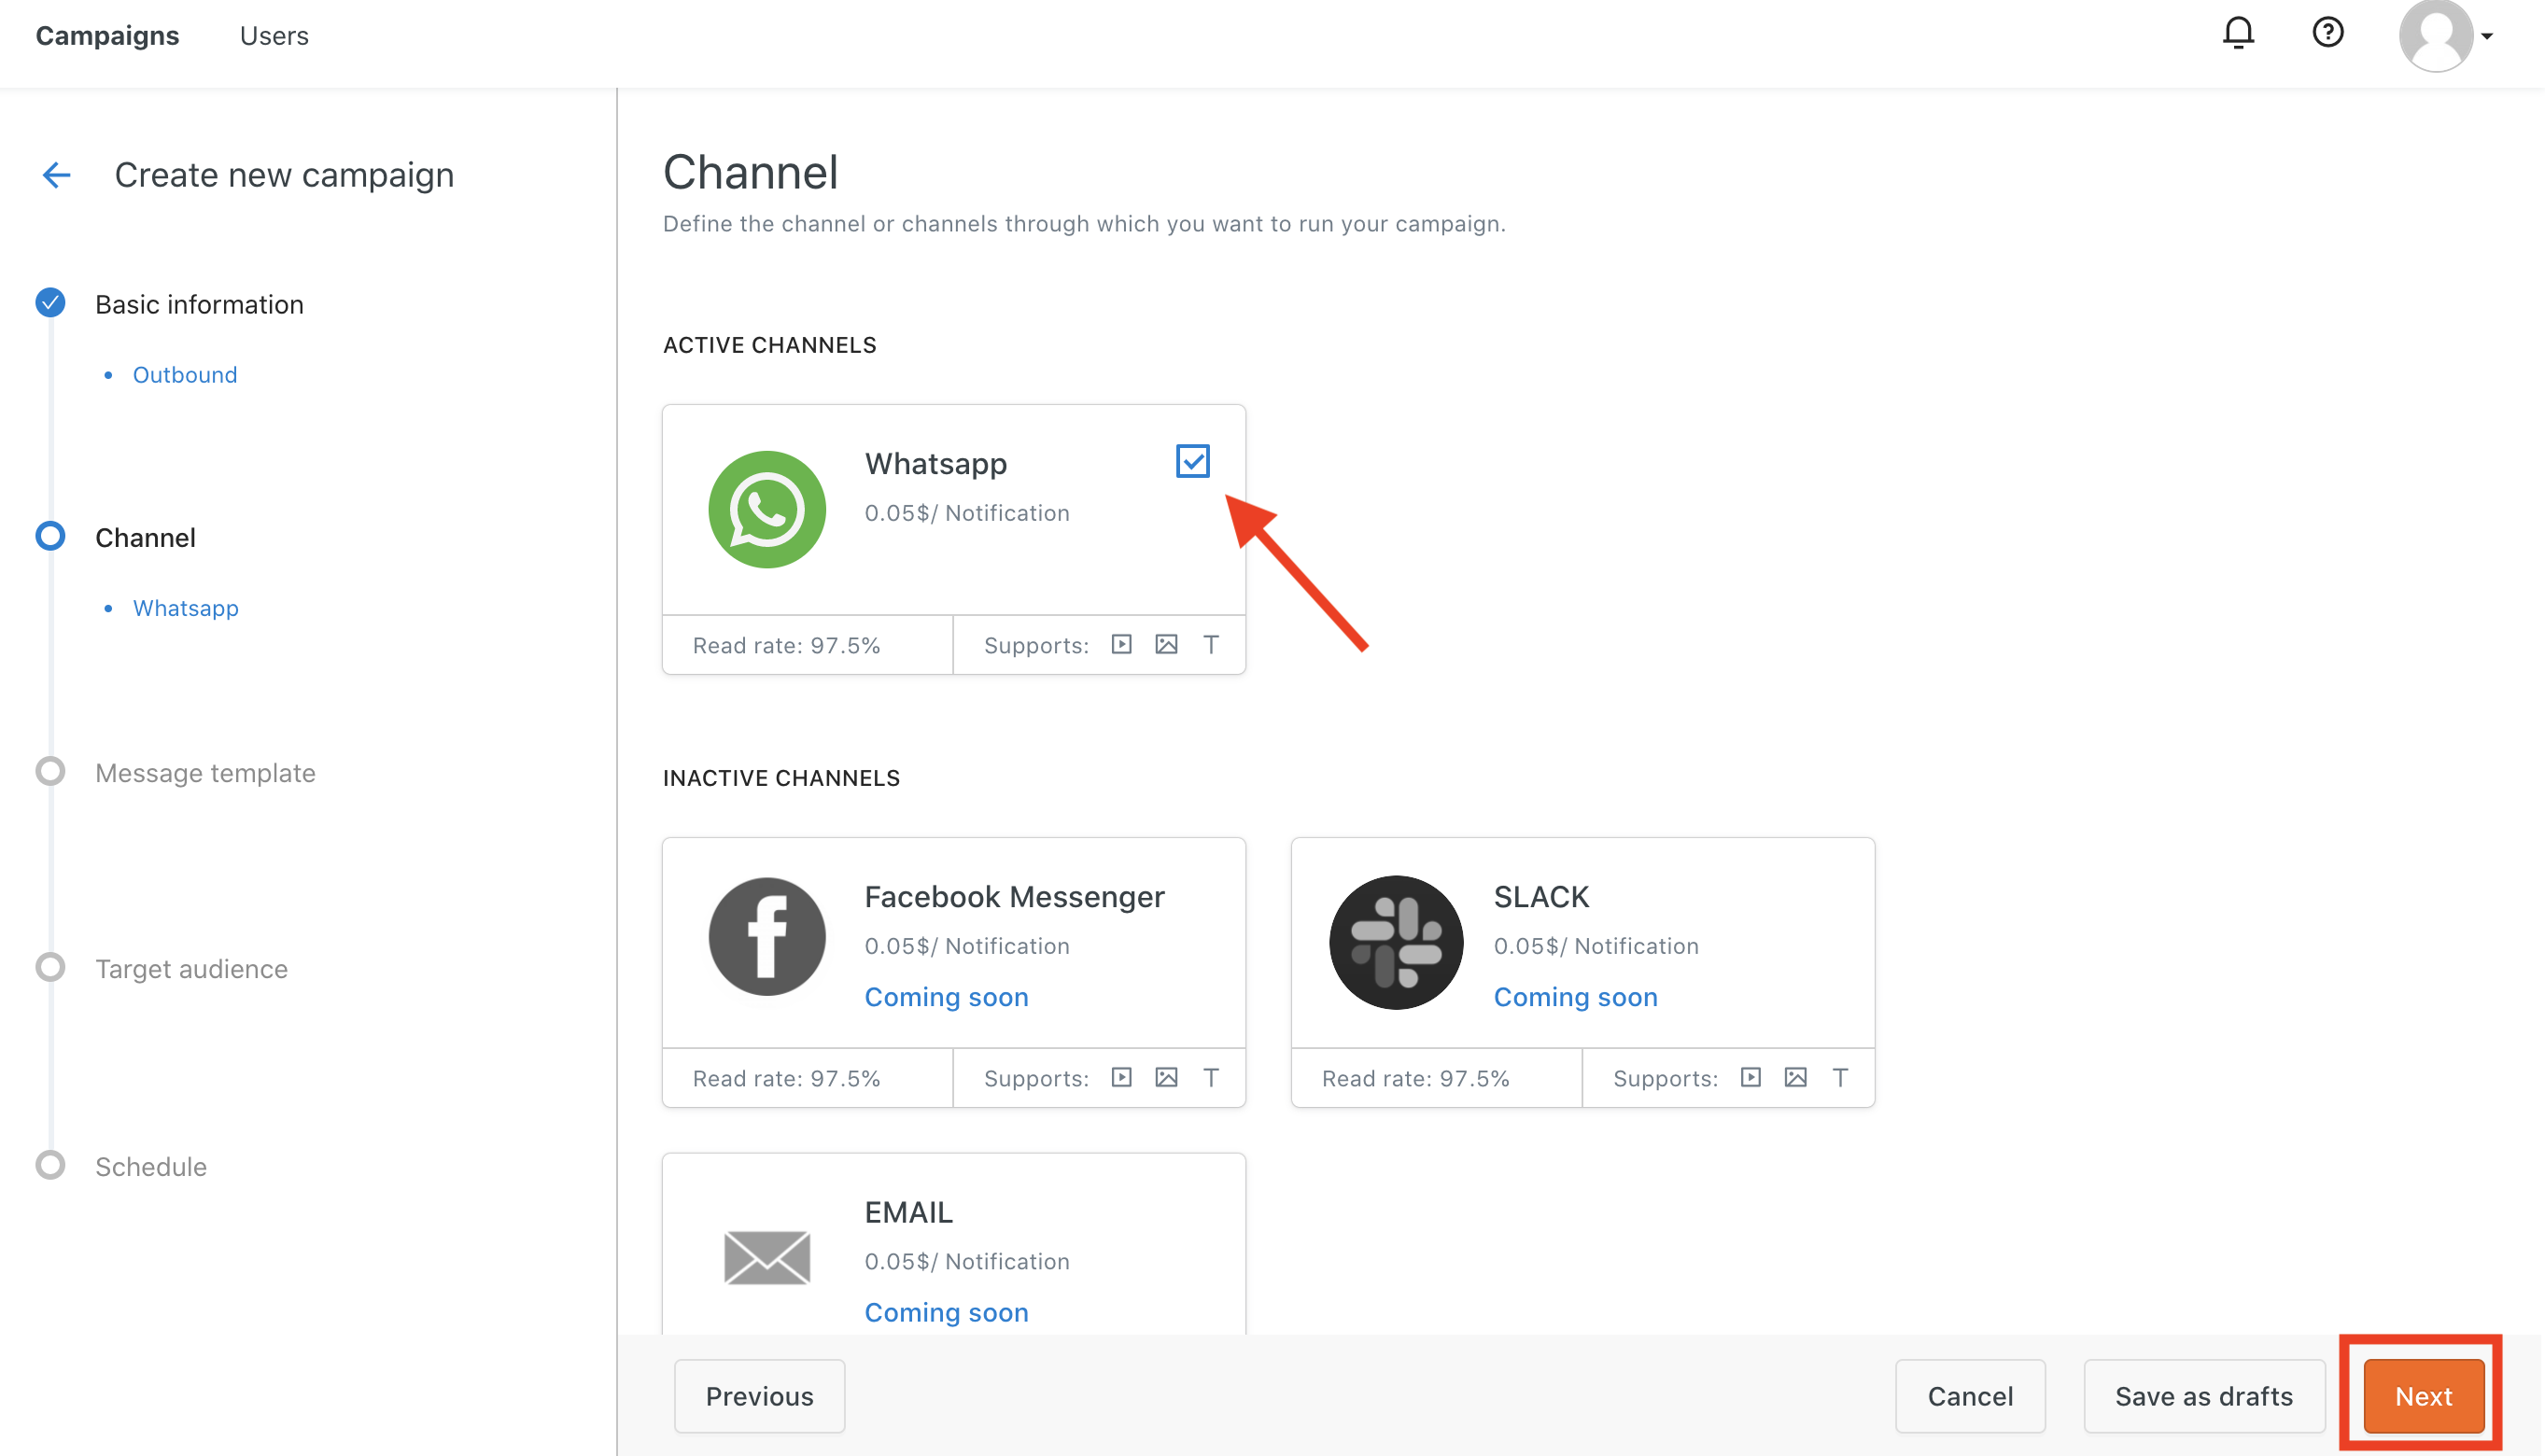Click the Previous button

[759, 1396]
